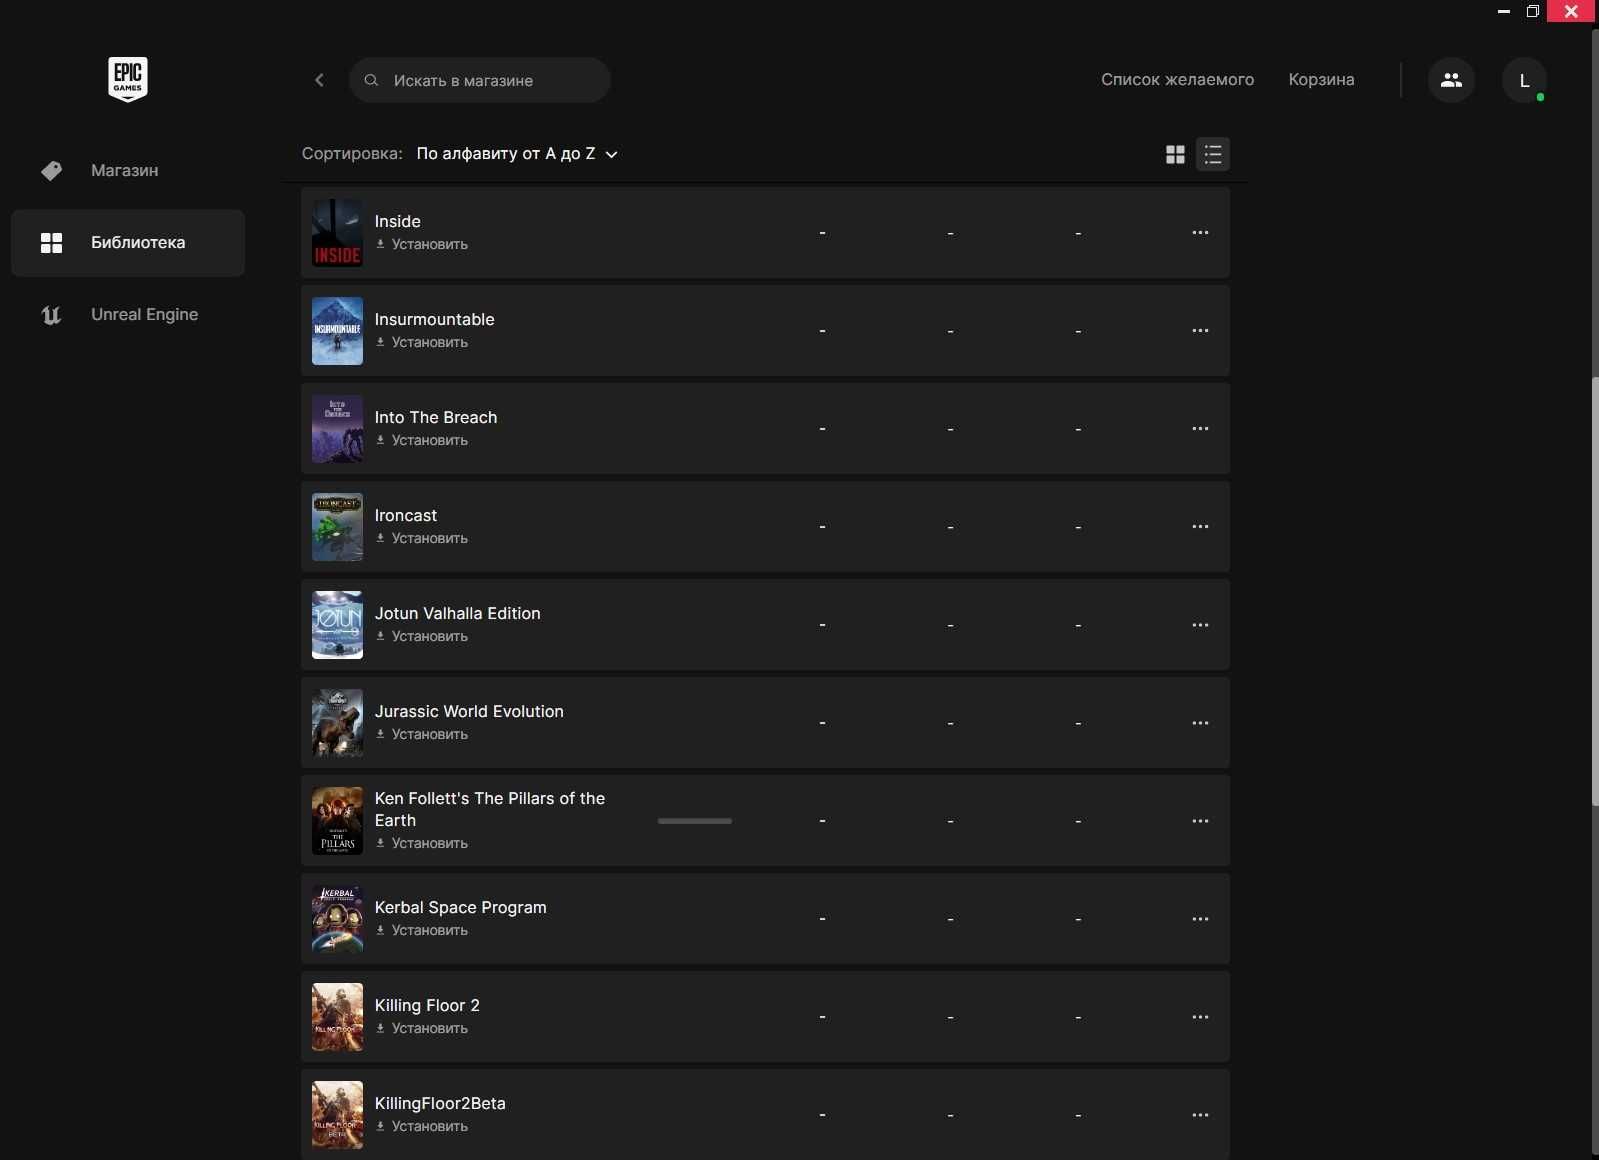Viewport: 1599px width, 1160px height.
Task: Install Inside via Установить
Action: click(422, 245)
